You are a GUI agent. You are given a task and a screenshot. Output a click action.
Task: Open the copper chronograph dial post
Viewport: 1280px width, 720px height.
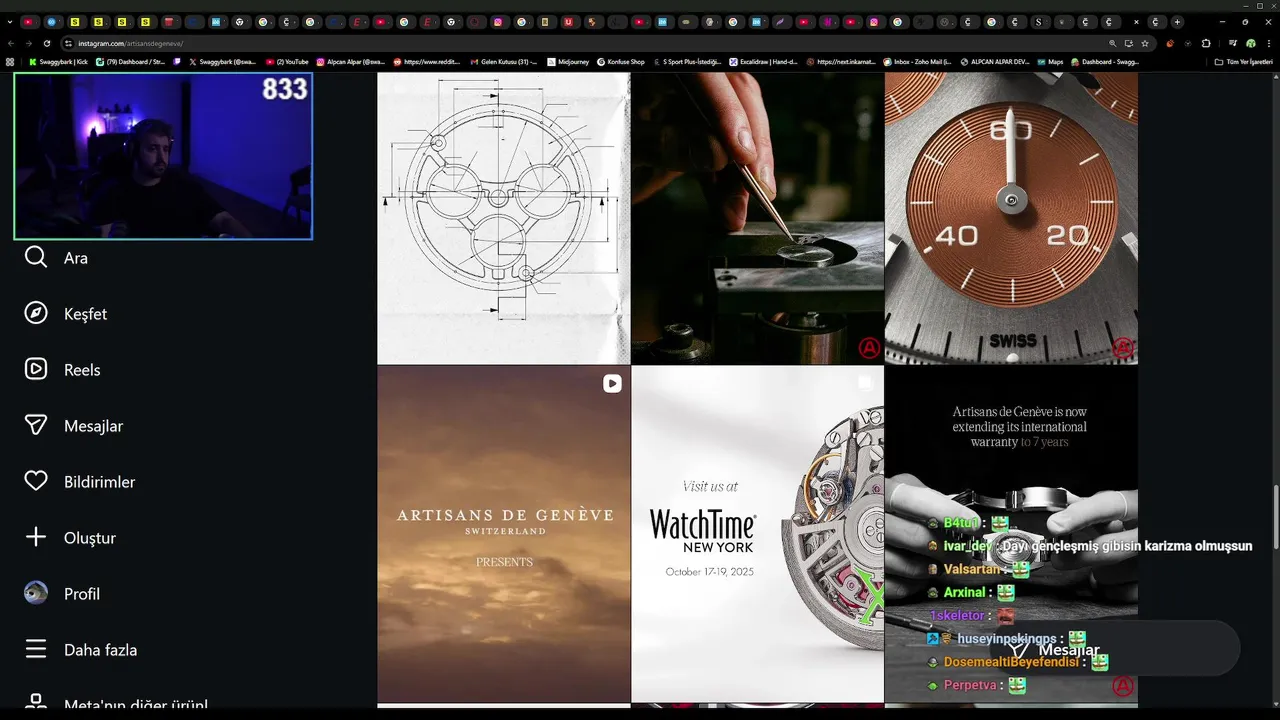tap(1011, 218)
